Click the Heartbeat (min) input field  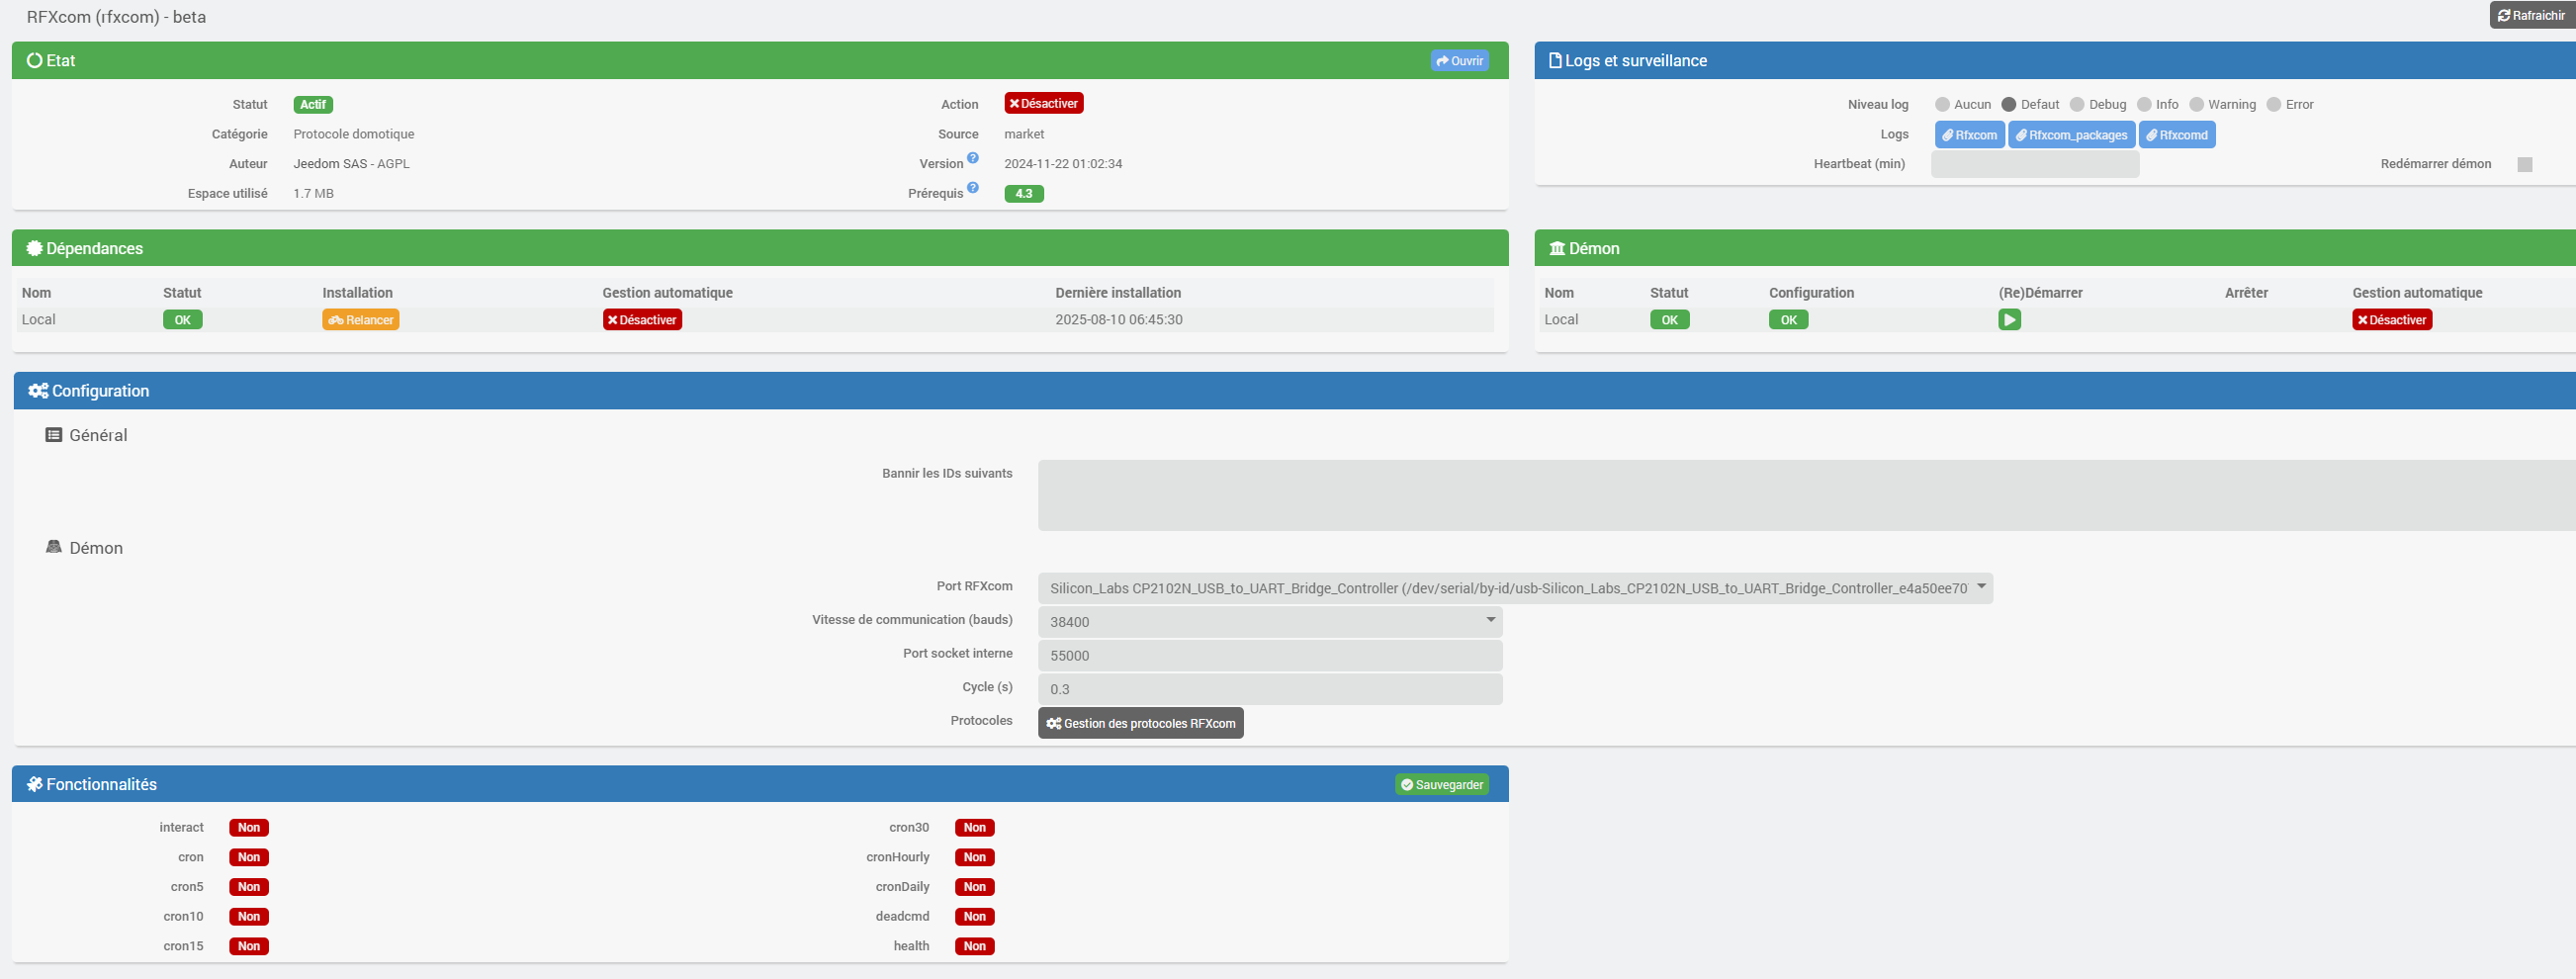(x=2035, y=165)
